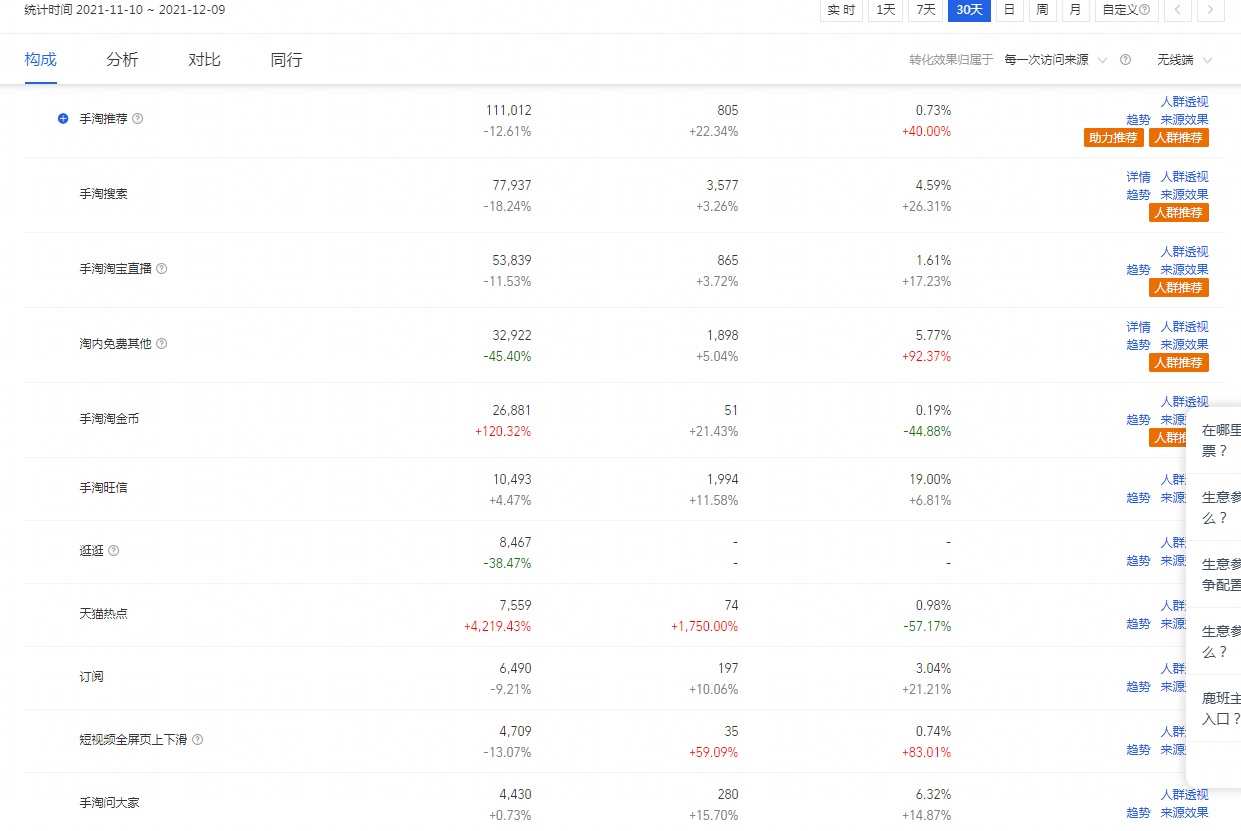Click help icon after 每一次访问来源 dropdown

(x=1126, y=60)
